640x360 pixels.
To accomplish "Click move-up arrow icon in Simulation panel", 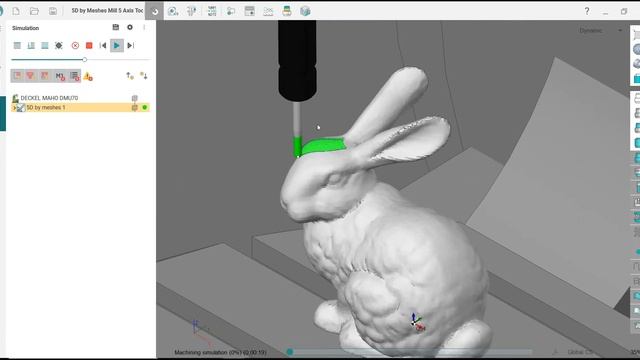I will (130, 76).
